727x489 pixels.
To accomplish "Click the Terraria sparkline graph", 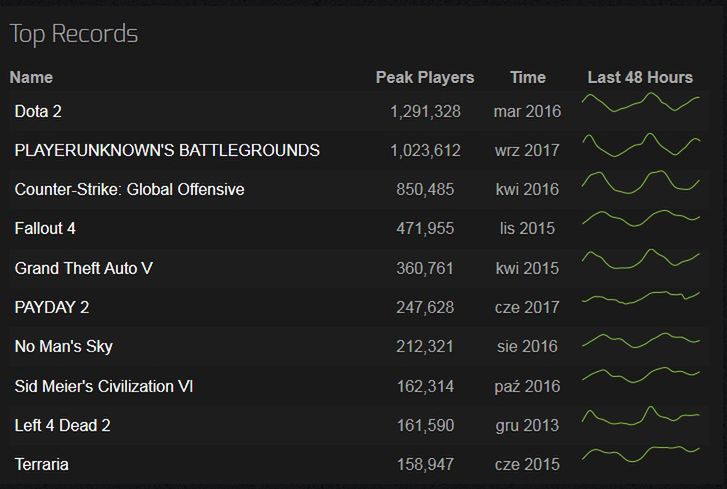I will coord(641,454).
